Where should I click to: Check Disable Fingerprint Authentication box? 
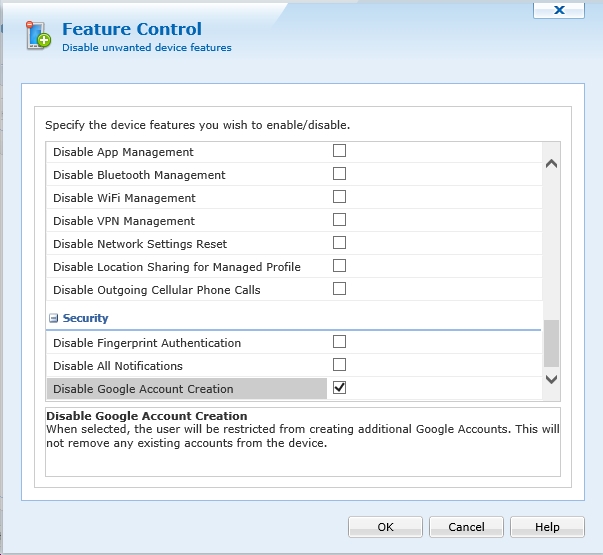[x=339, y=342]
